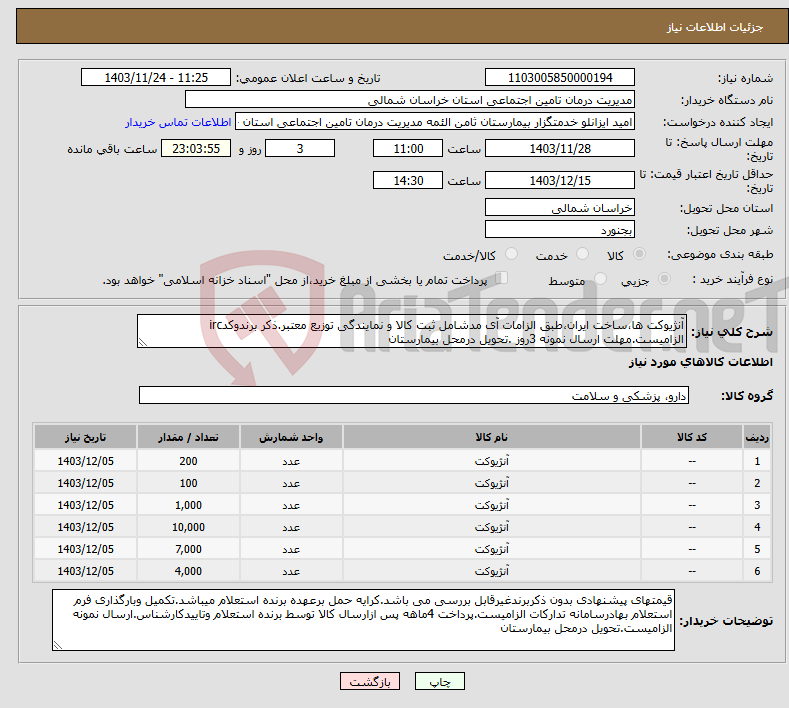Viewport: 789px width, 708px height.
Task: Select the کالا radio button
Action: tap(639, 254)
